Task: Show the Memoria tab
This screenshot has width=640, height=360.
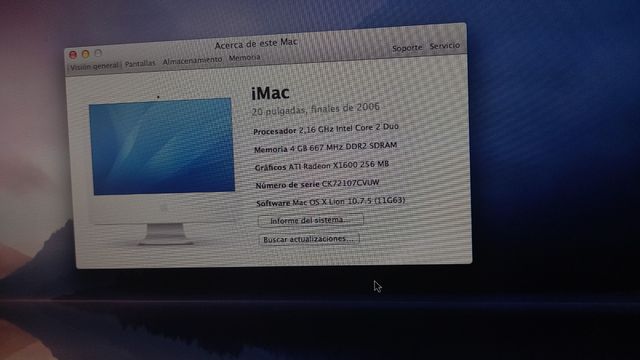Action: pos(244,58)
